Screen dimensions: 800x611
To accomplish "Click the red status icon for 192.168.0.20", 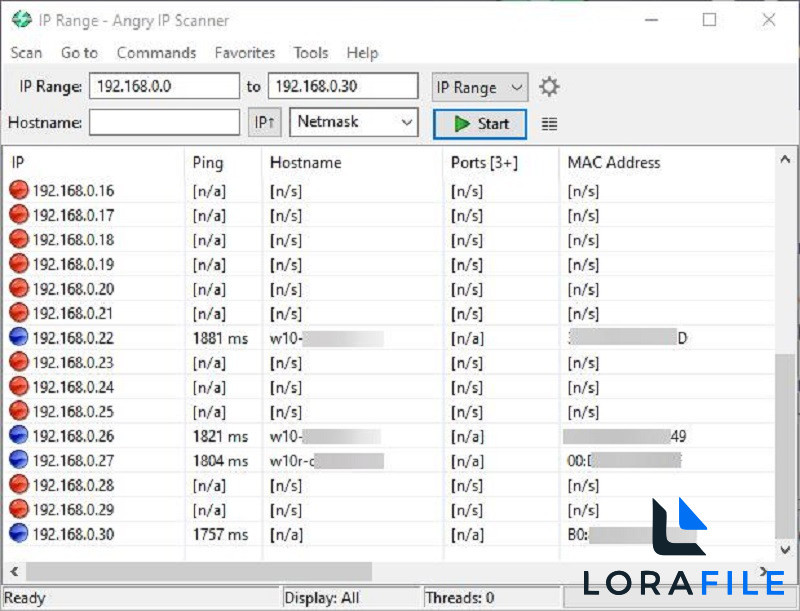I will 19,288.
